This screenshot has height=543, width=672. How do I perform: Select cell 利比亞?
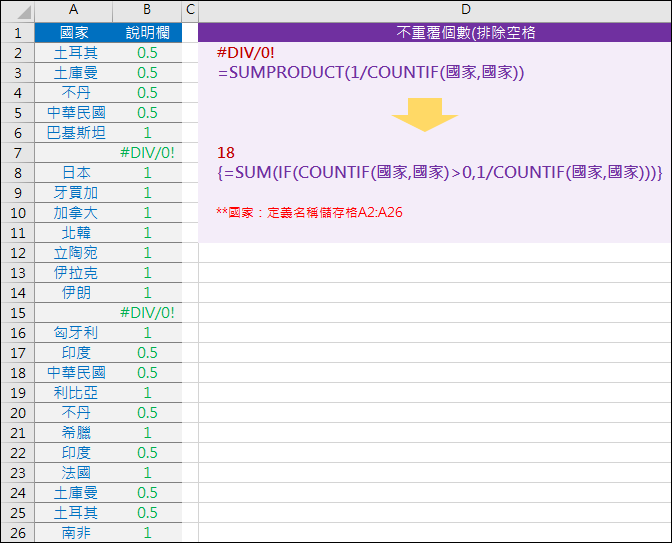click(x=74, y=393)
